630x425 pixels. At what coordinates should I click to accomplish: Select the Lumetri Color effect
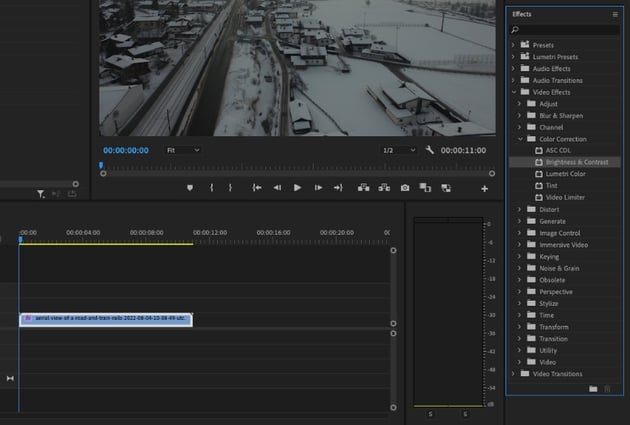[x=565, y=174]
